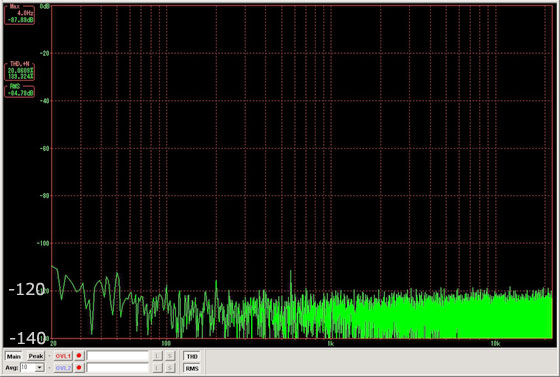560x377 pixels.
Task: Click the L button in the OVL1 row
Action: point(158,356)
